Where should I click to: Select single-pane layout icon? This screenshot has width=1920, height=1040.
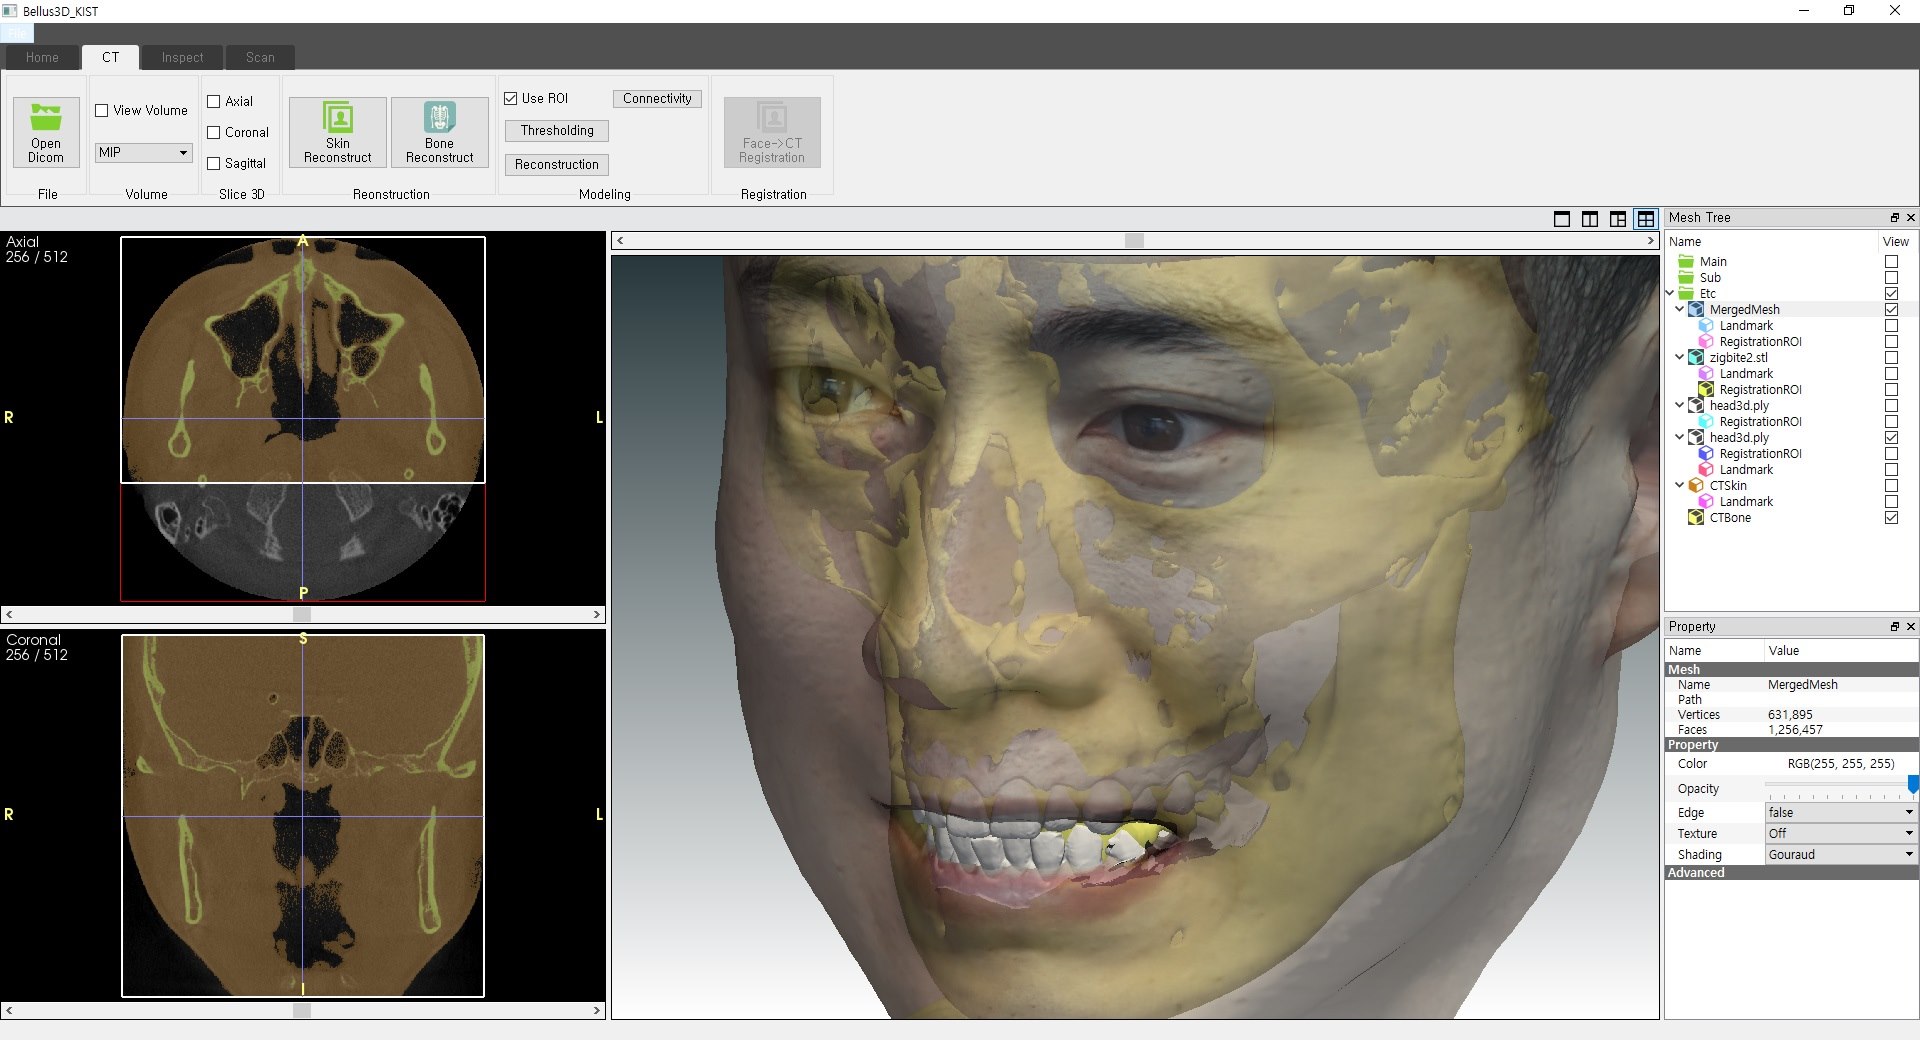(x=1562, y=219)
